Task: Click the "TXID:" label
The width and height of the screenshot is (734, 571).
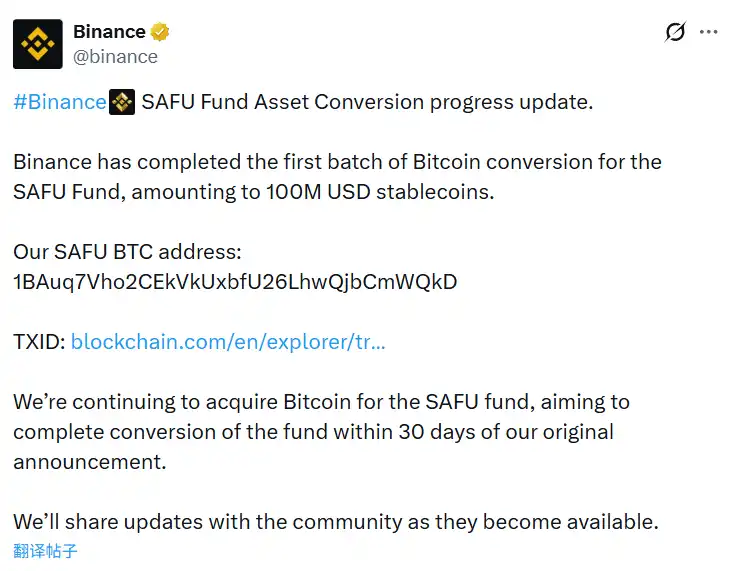Action: tap(39, 342)
